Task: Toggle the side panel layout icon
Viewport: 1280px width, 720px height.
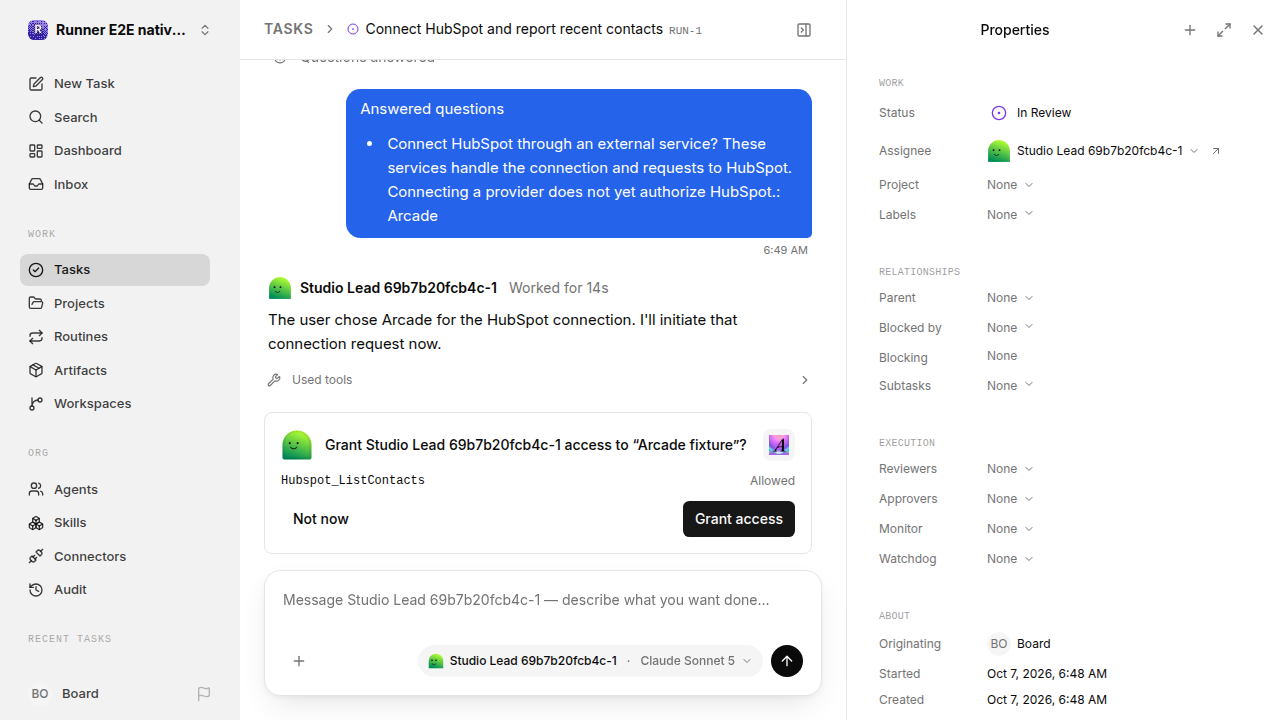Action: pos(804,30)
